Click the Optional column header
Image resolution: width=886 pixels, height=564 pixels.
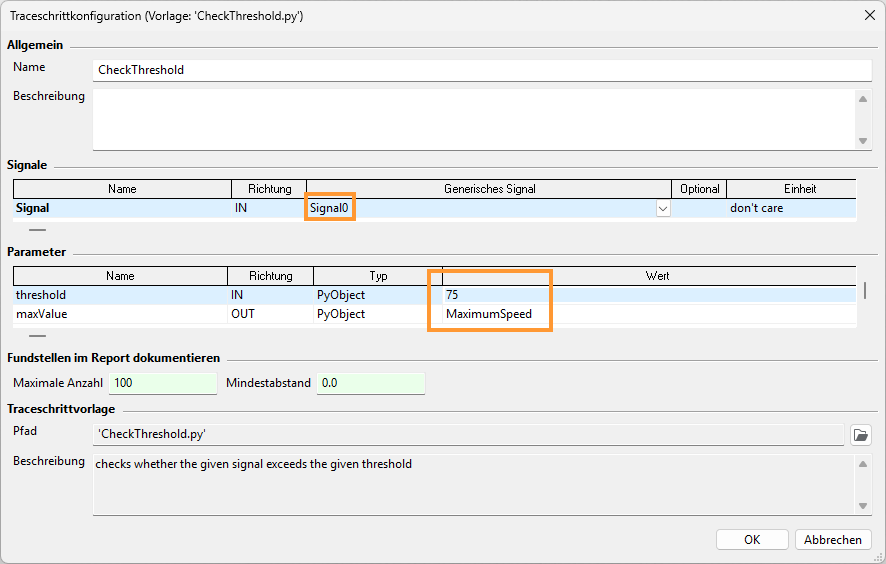700,189
